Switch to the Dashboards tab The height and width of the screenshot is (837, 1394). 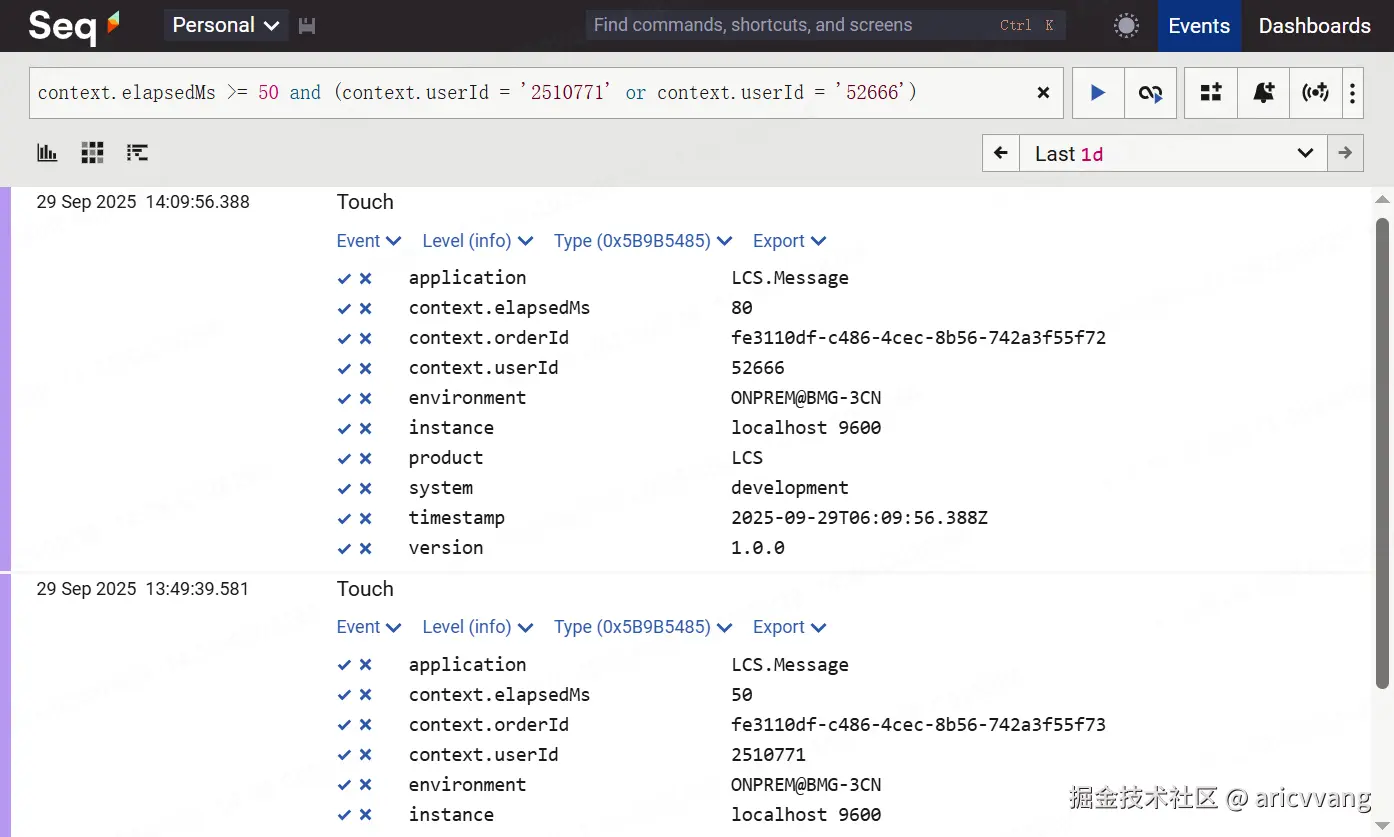click(x=1314, y=26)
